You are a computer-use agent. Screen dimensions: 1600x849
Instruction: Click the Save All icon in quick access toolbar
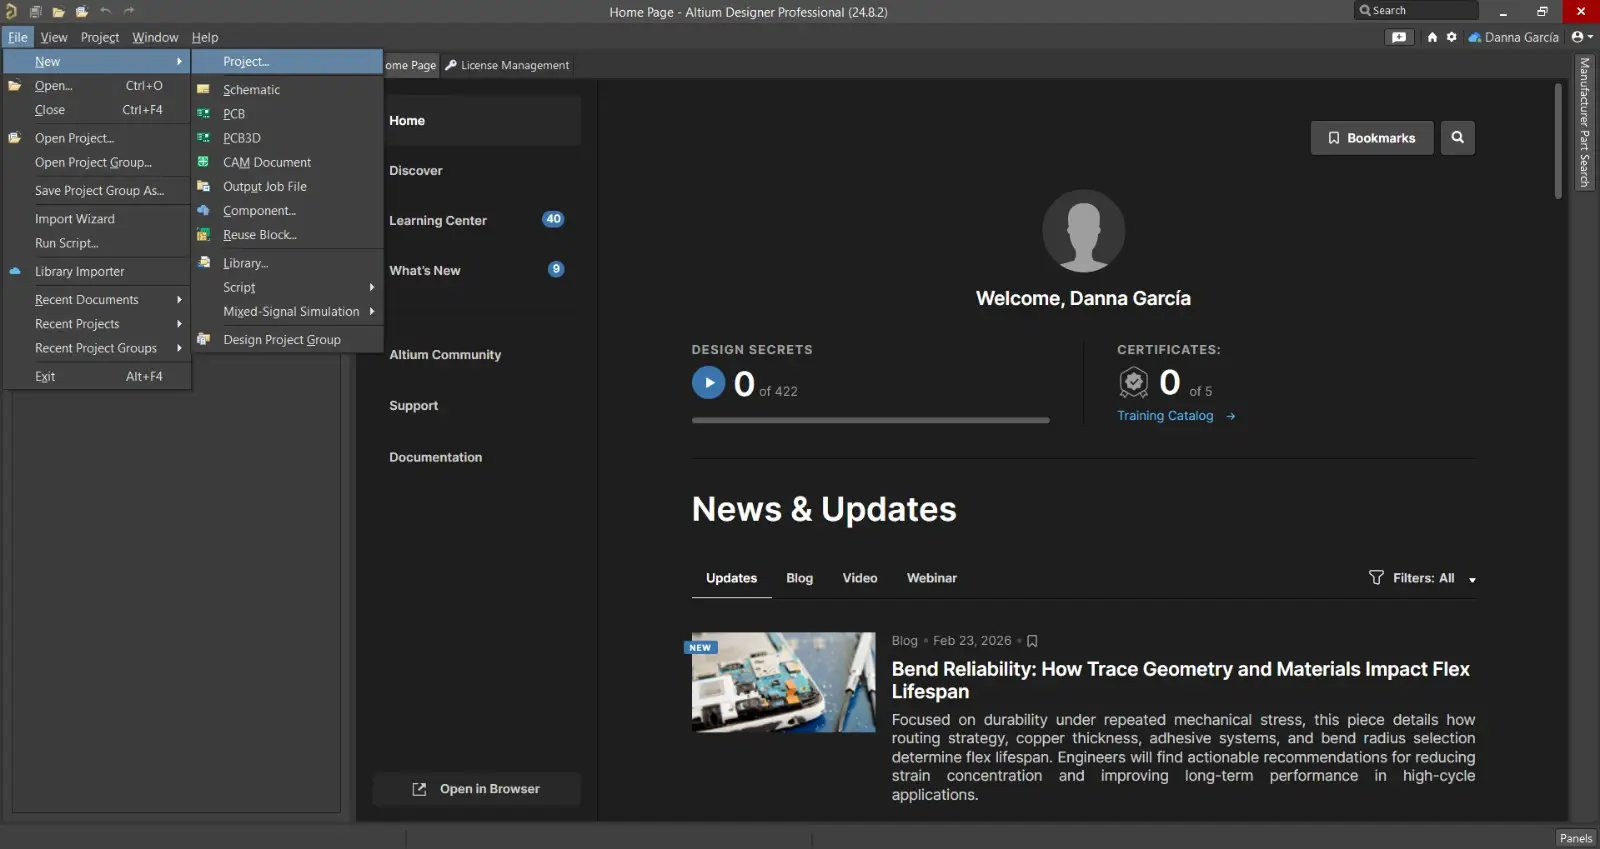tap(35, 12)
